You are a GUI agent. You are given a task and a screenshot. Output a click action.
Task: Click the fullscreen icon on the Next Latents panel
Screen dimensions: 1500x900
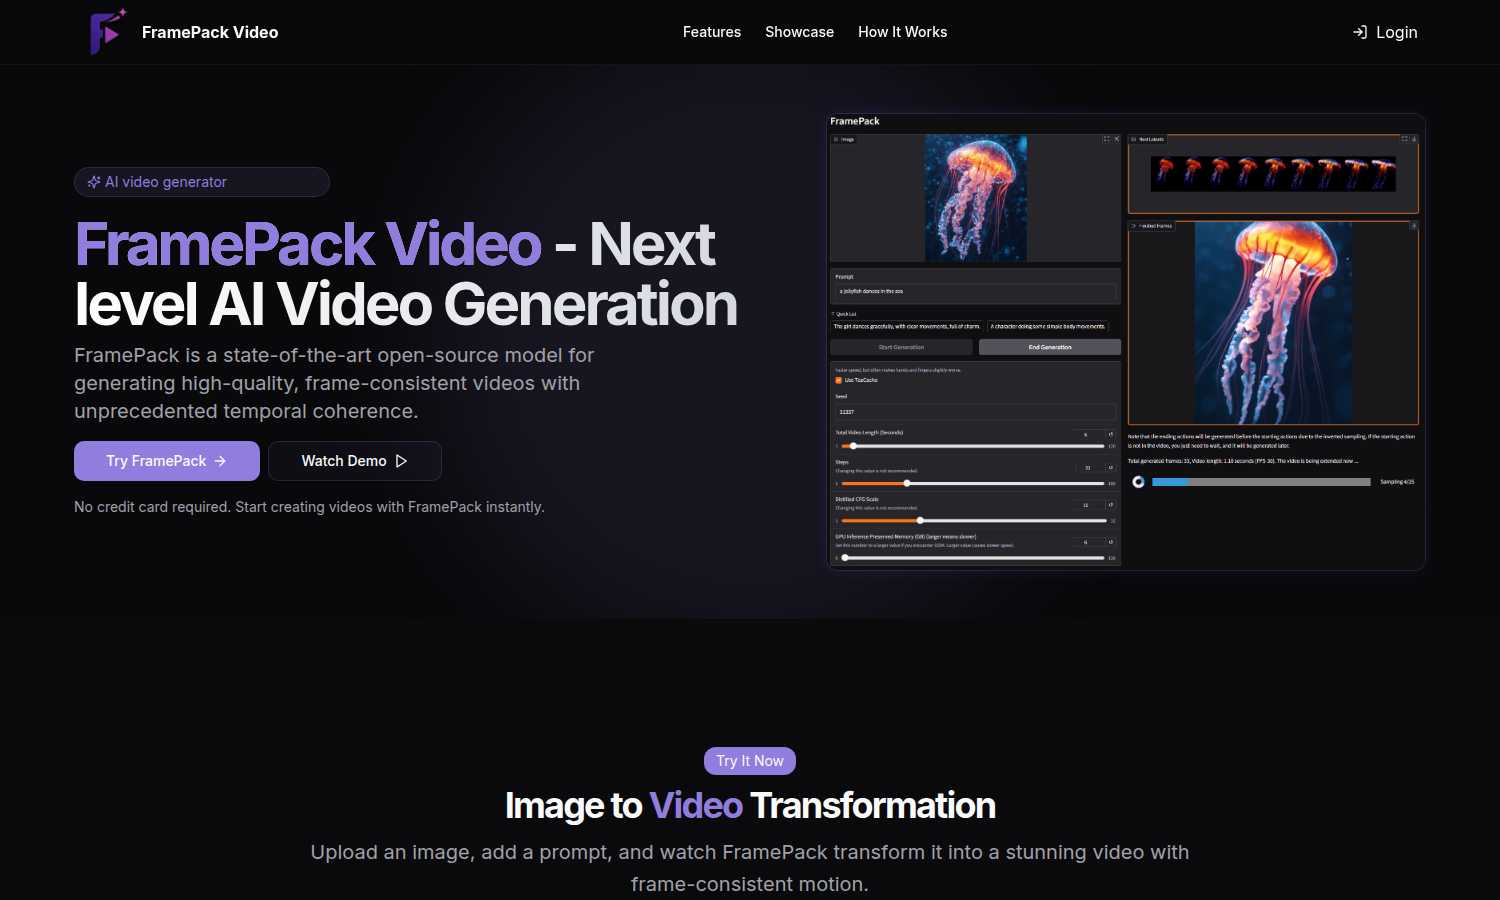(x=1404, y=139)
